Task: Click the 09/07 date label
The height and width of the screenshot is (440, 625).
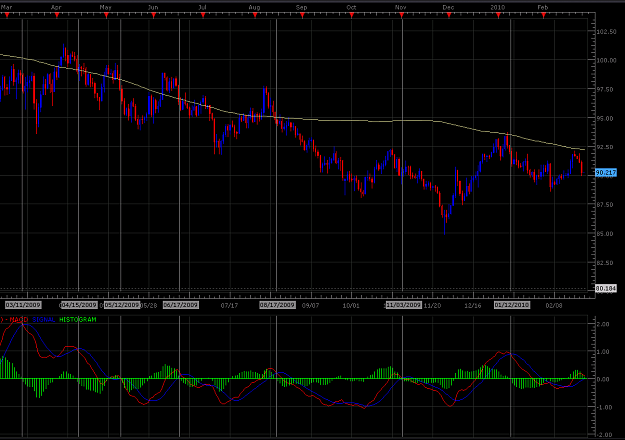Action: [311, 305]
